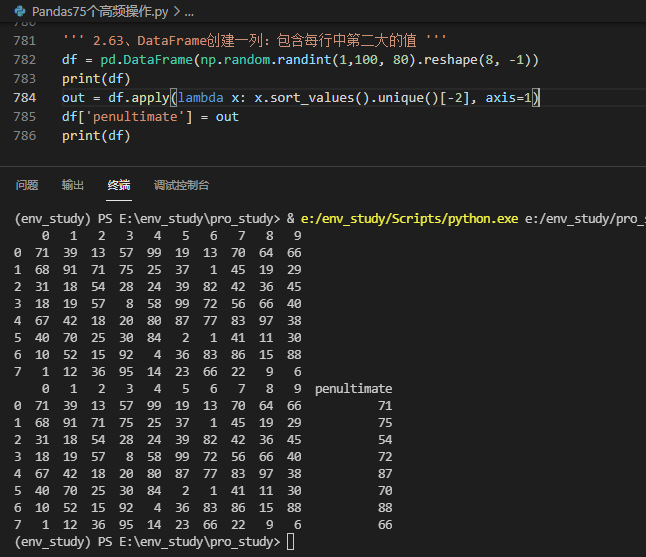646x557 pixels.
Task: Click the Python file icon in breadcrumb
Action: click(19, 11)
